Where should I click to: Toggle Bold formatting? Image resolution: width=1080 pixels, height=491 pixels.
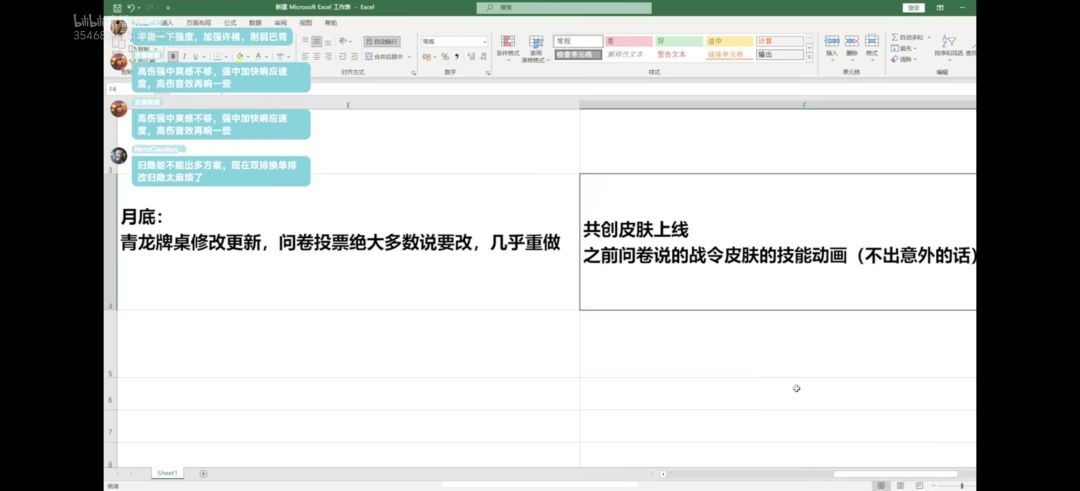coord(174,56)
